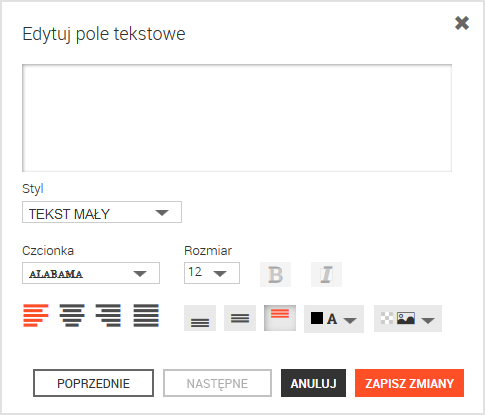This screenshot has height=415, width=485.
Task: Click the NASTĘPNE button
Action: coord(217,383)
